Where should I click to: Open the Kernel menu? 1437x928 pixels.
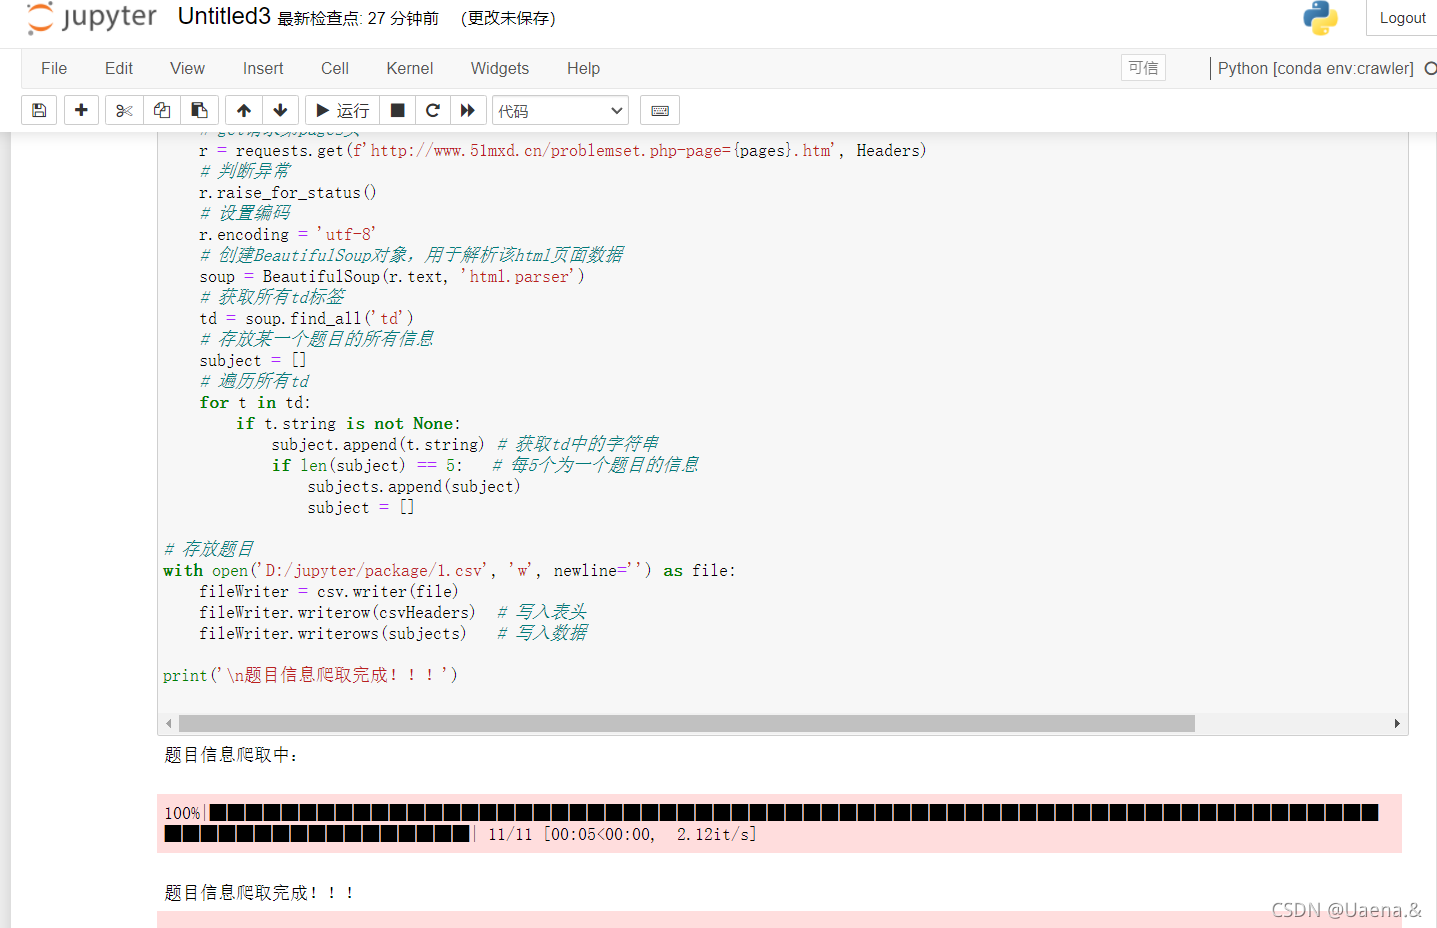pos(410,68)
